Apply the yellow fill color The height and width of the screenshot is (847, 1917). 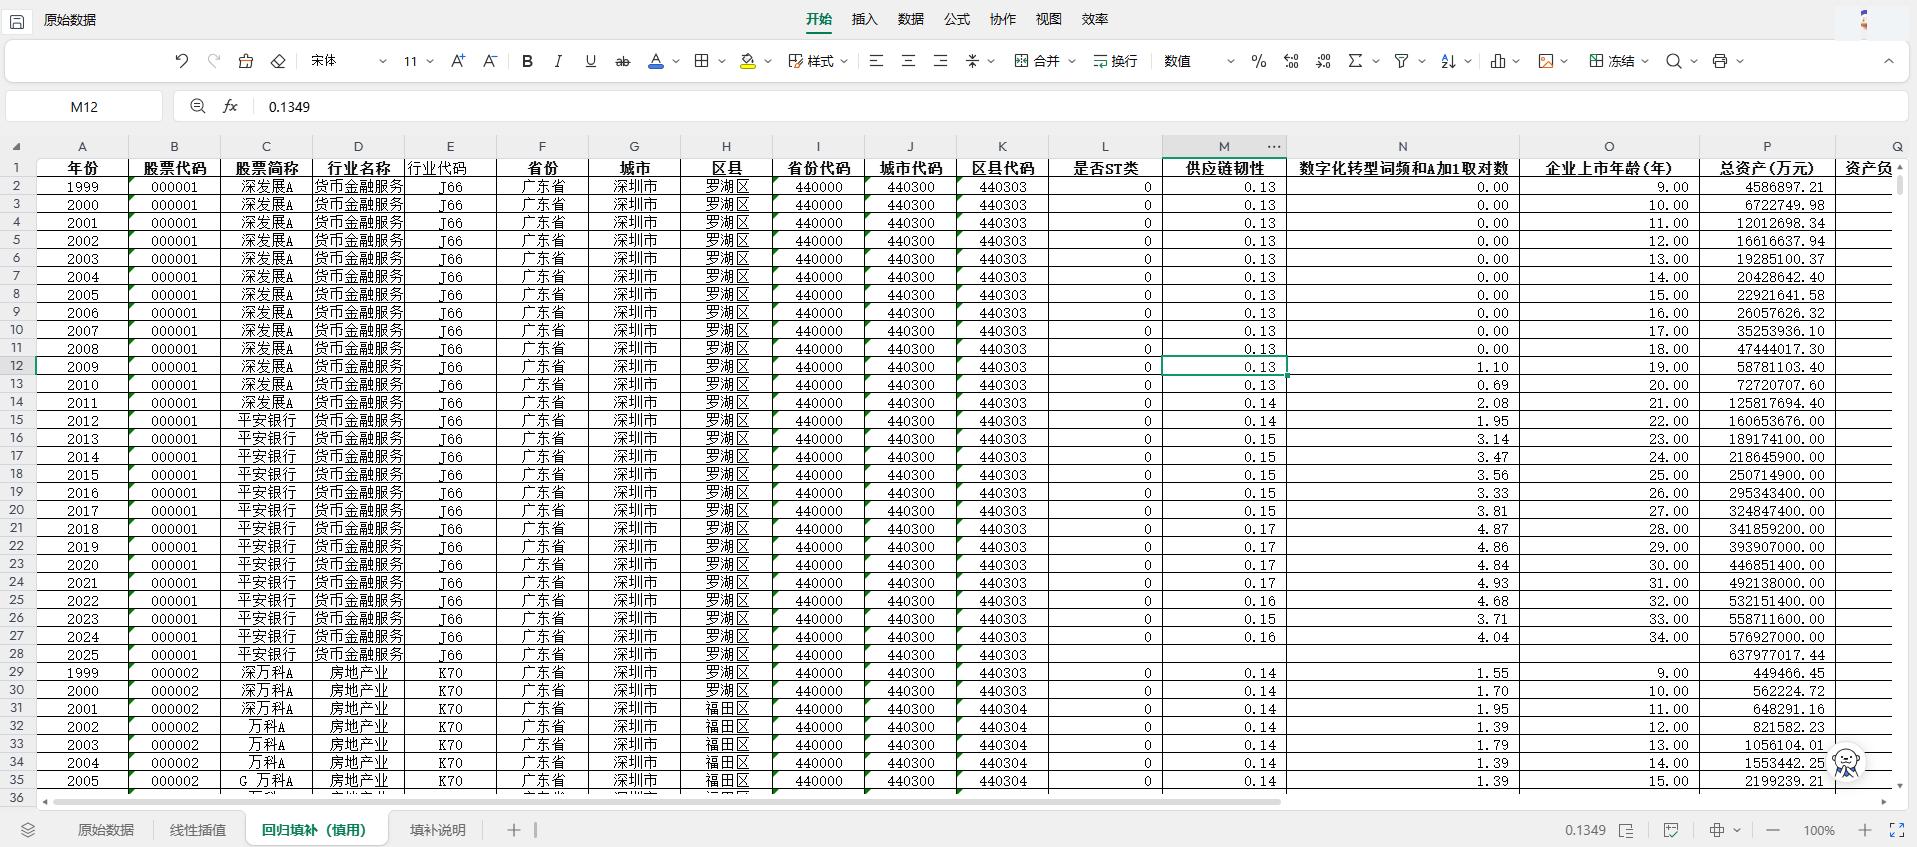point(748,61)
